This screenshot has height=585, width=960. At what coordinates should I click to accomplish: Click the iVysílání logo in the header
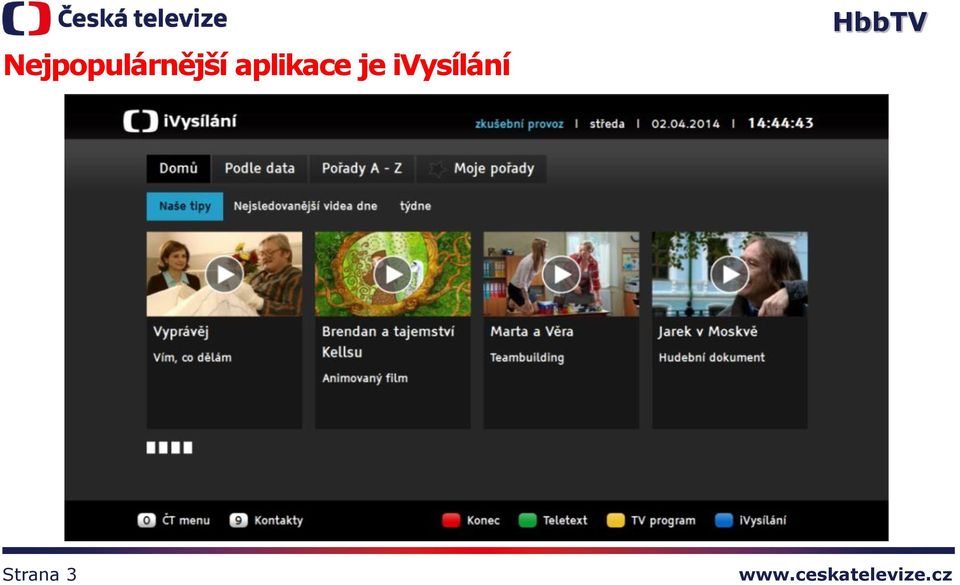180,121
